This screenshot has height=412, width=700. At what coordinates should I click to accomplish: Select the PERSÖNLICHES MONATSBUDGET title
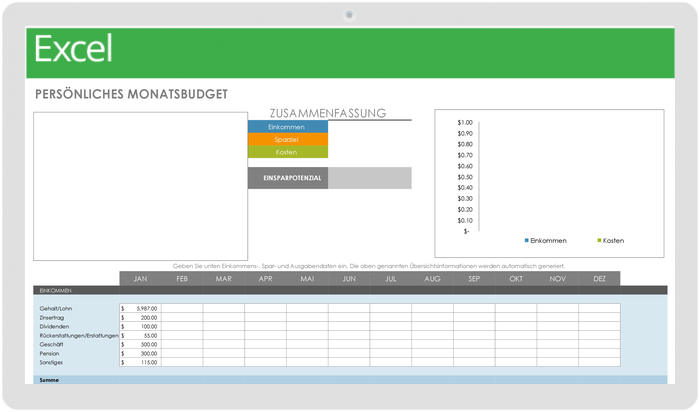(x=132, y=94)
